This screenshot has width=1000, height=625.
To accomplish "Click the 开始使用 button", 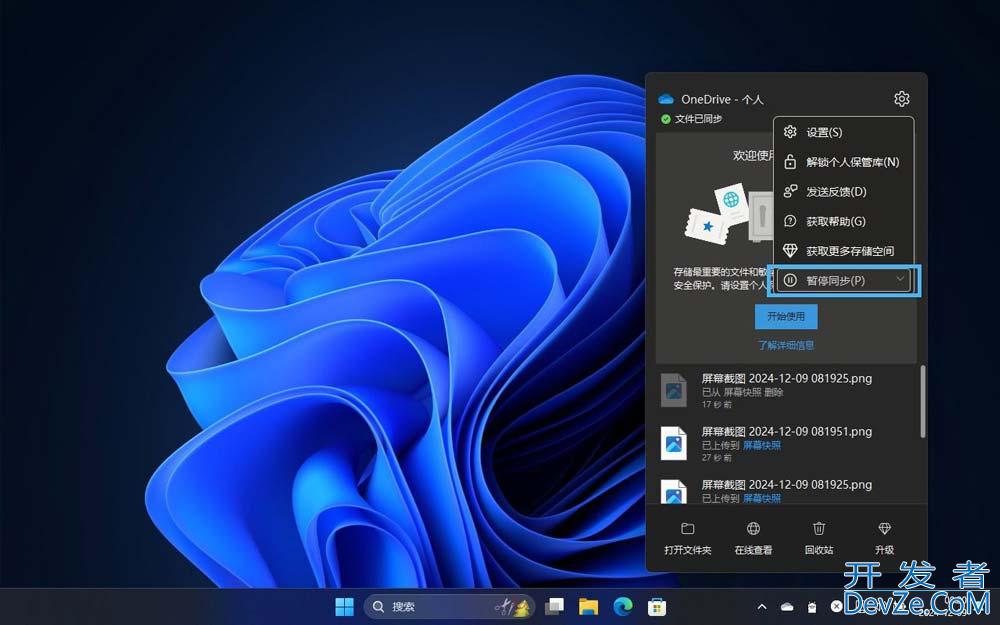I will (x=786, y=316).
